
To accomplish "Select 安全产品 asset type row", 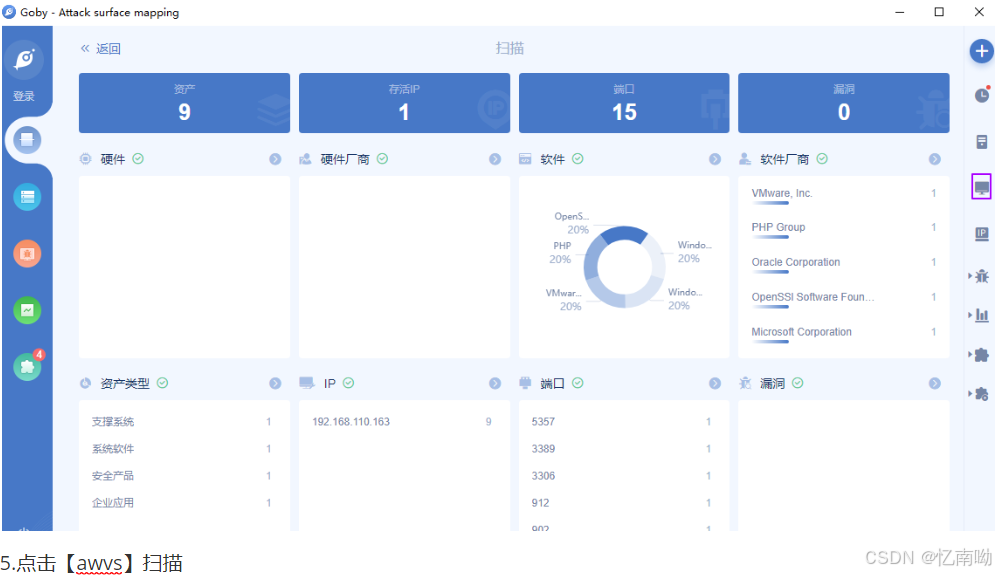I will point(182,476).
